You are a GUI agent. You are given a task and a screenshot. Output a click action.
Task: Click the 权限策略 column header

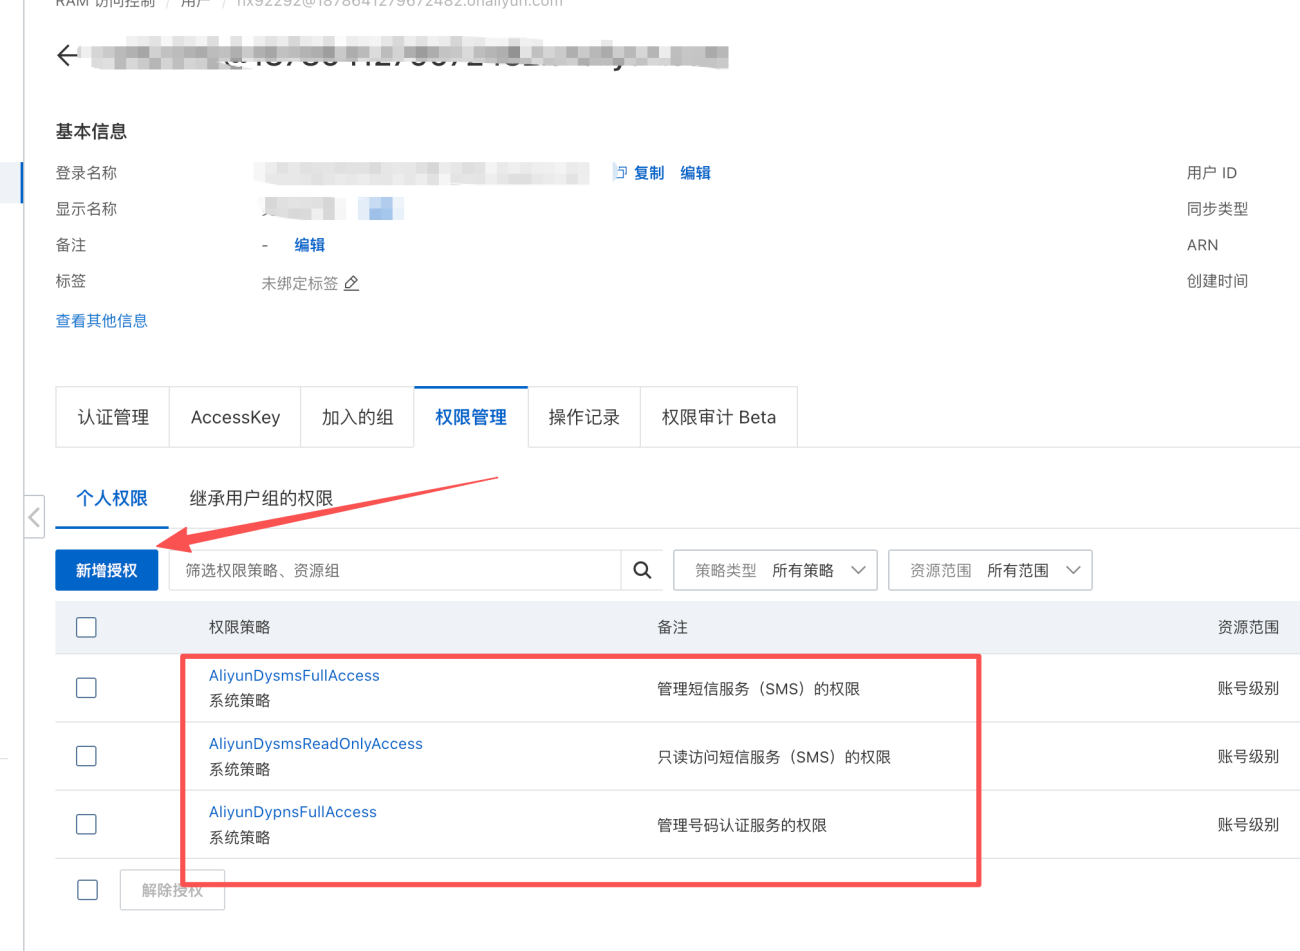(240, 627)
